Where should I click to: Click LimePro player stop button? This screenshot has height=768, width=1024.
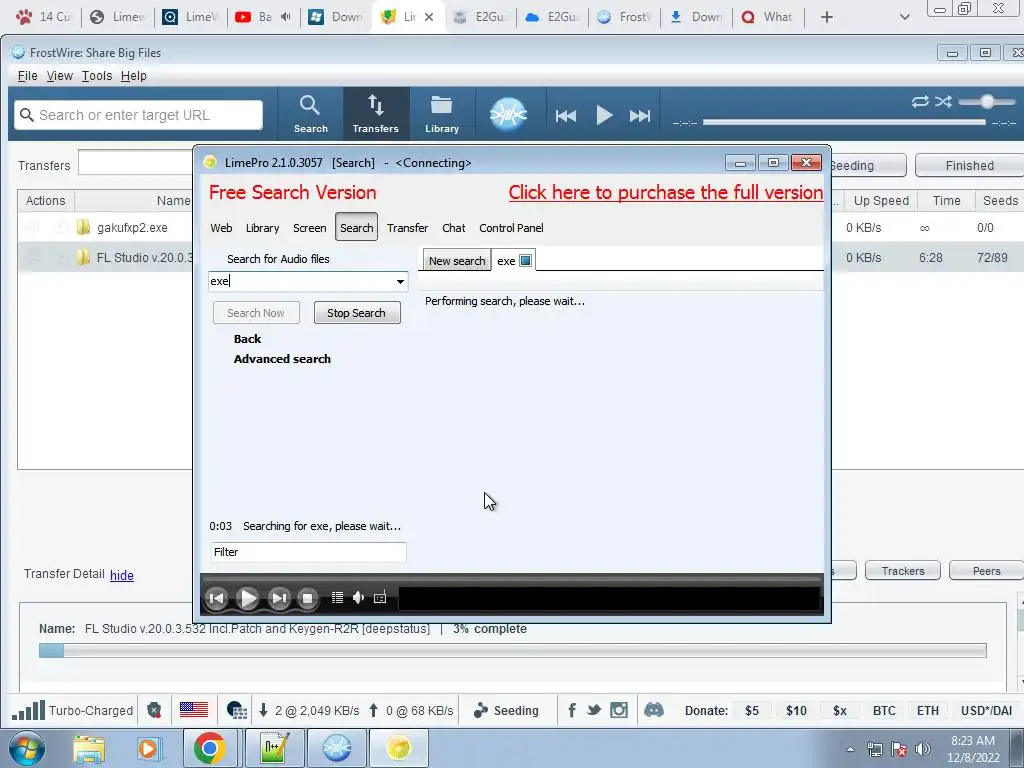(x=308, y=598)
